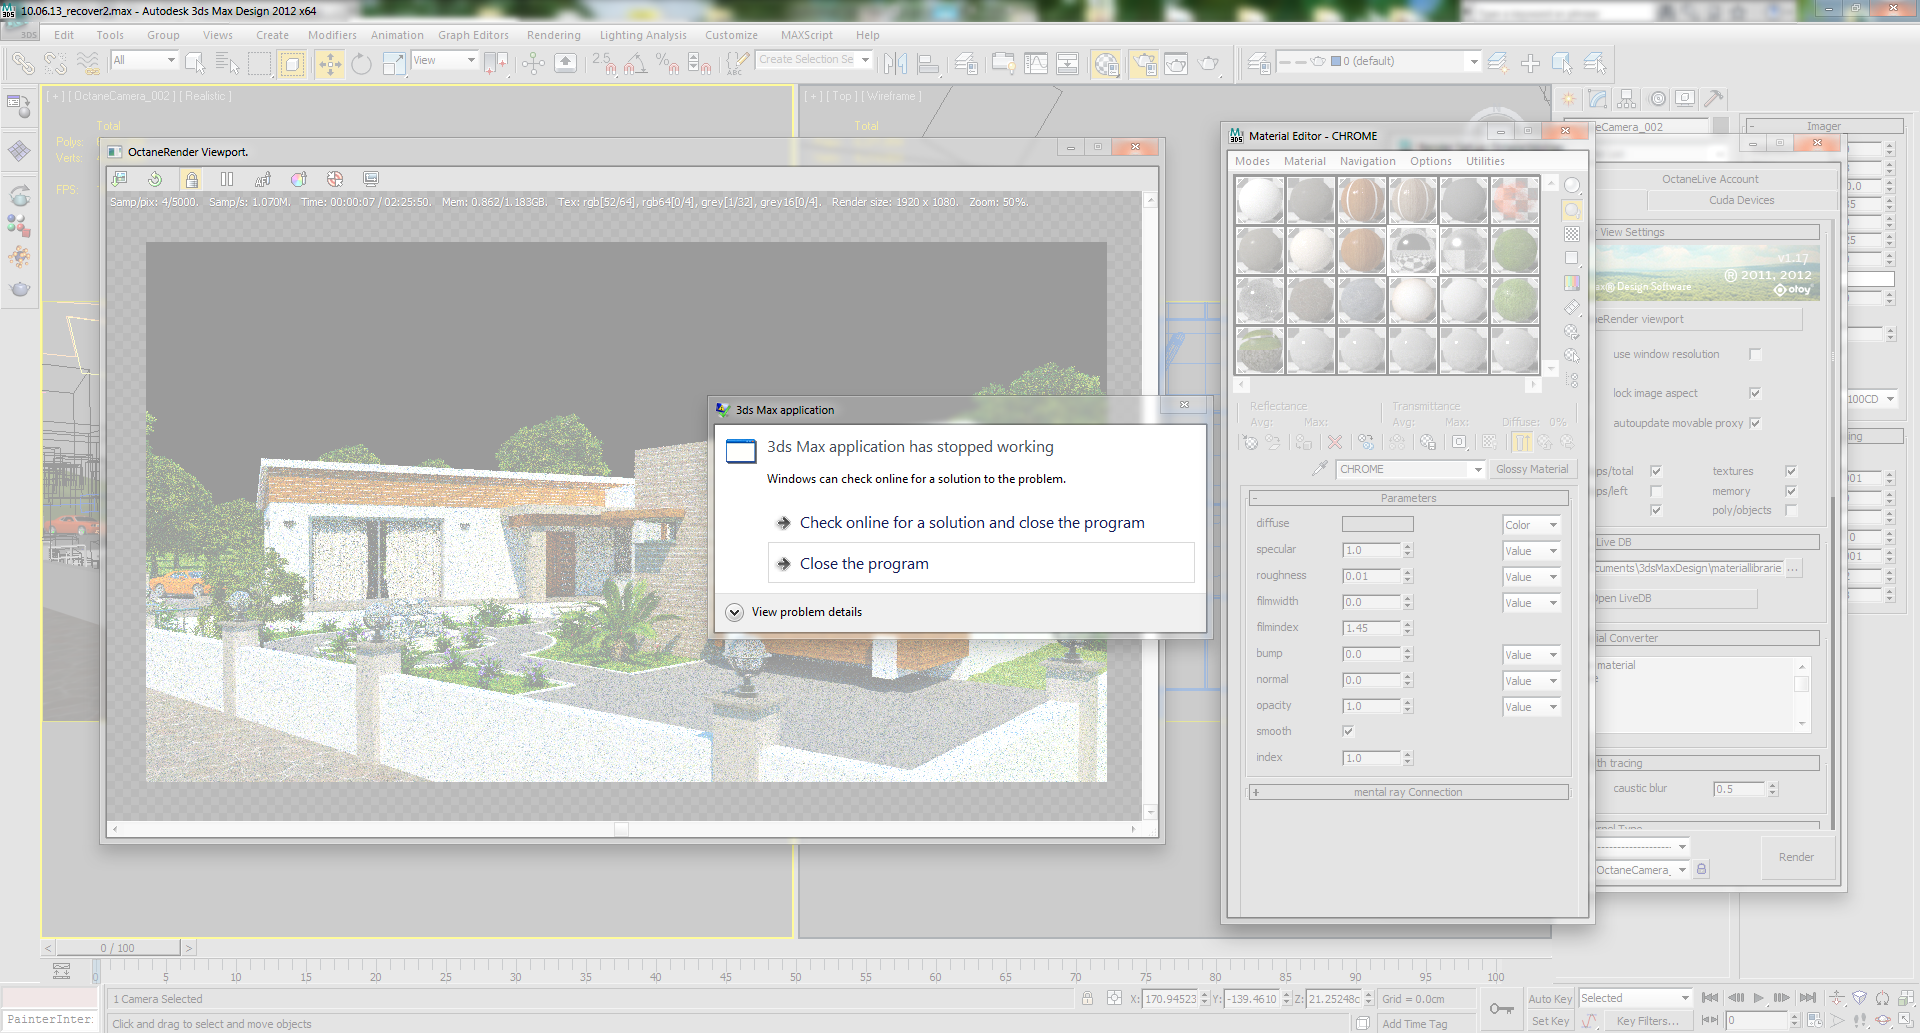Click the Render button

click(1796, 857)
